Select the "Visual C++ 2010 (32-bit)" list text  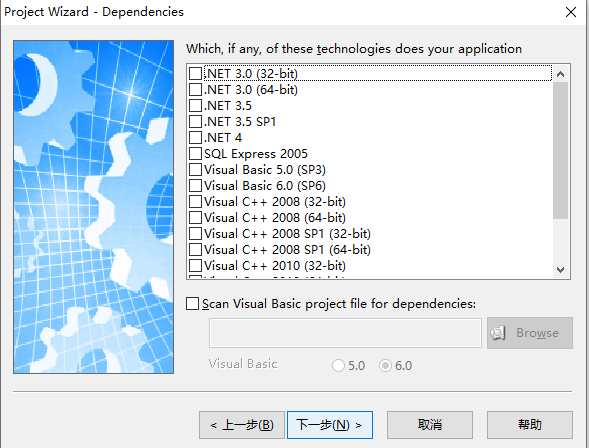click(275, 265)
